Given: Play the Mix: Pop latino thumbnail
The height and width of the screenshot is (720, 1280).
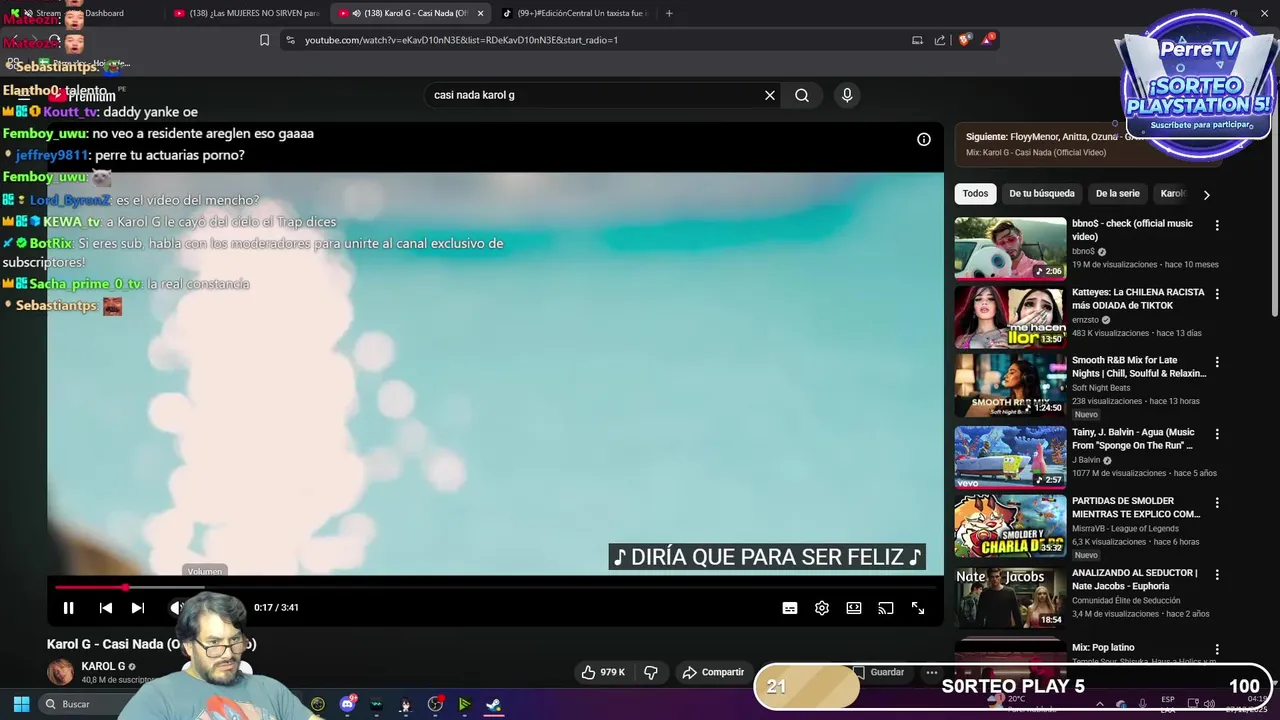Looking at the screenshot, I should [x=1010, y=660].
